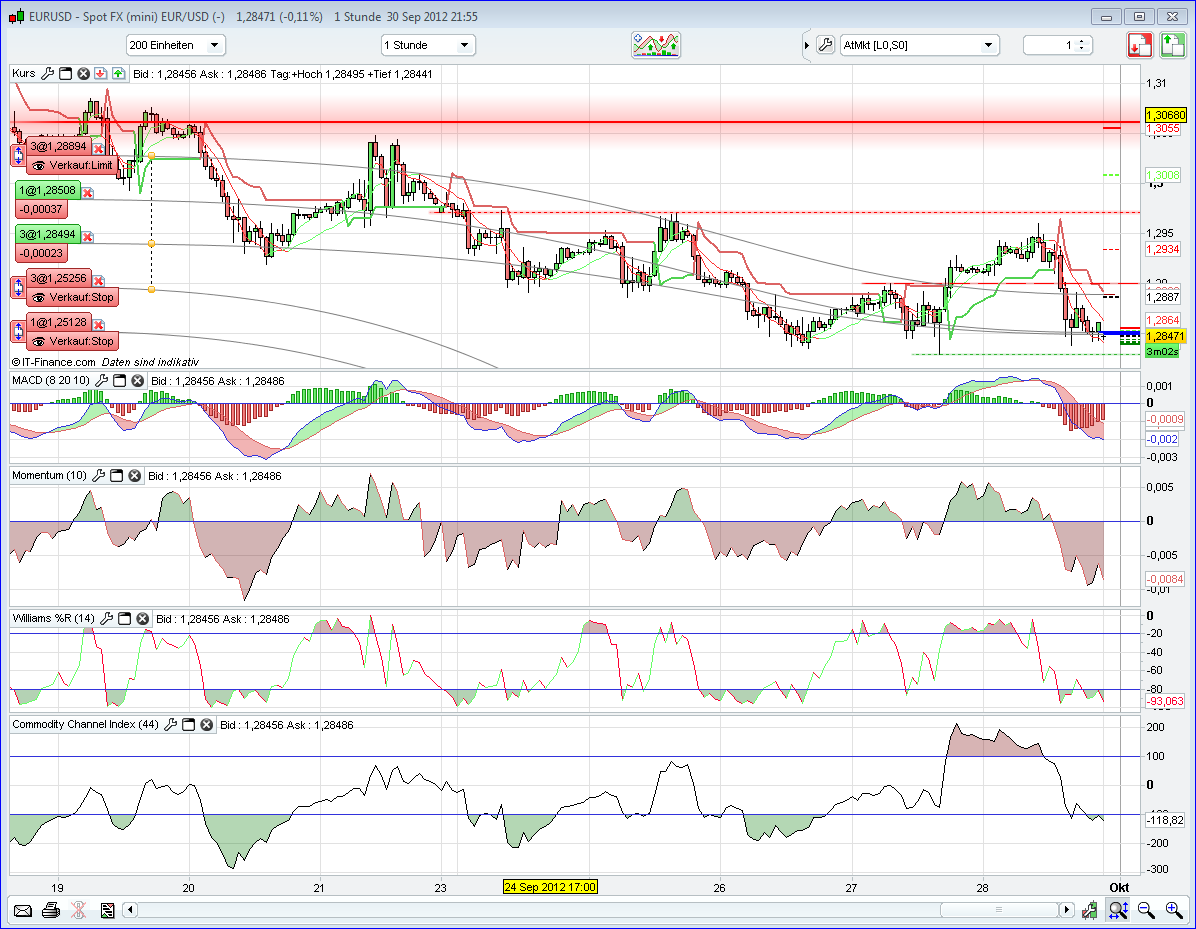Click the red sell order button
The height and width of the screenshot is (929, 1196).
(x=1140, y=45)
